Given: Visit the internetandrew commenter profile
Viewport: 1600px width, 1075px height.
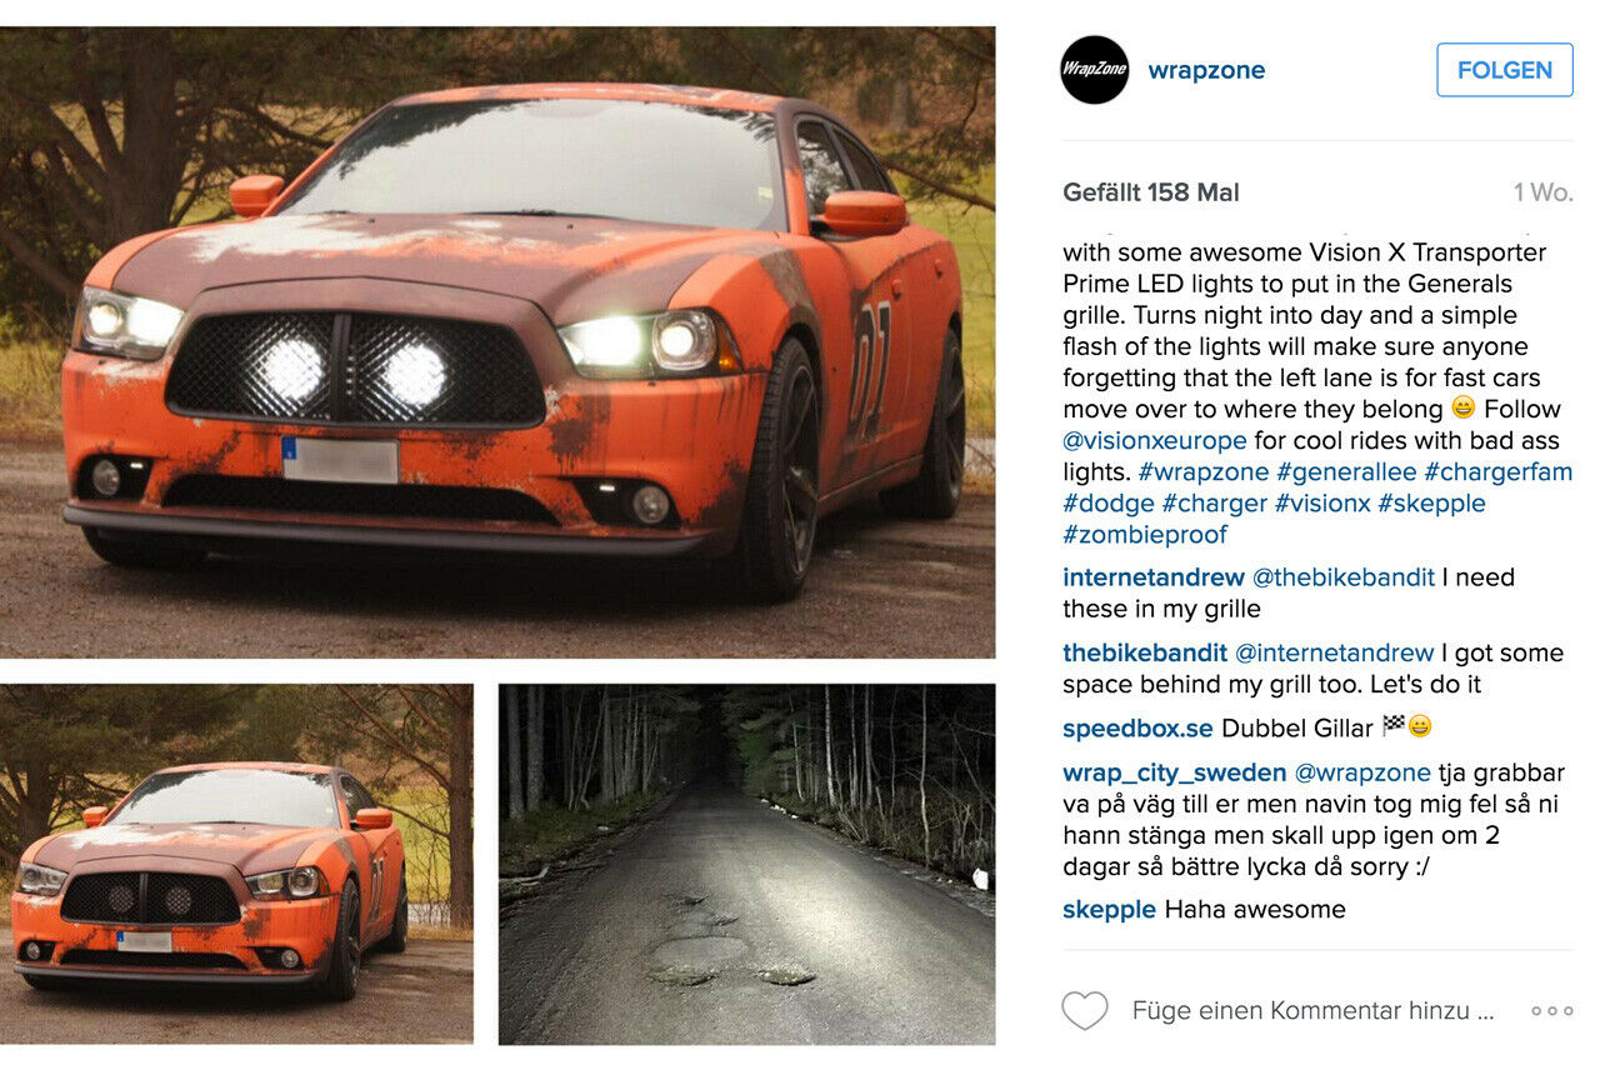Looking at the screenshot, I should coord(1153,577).
